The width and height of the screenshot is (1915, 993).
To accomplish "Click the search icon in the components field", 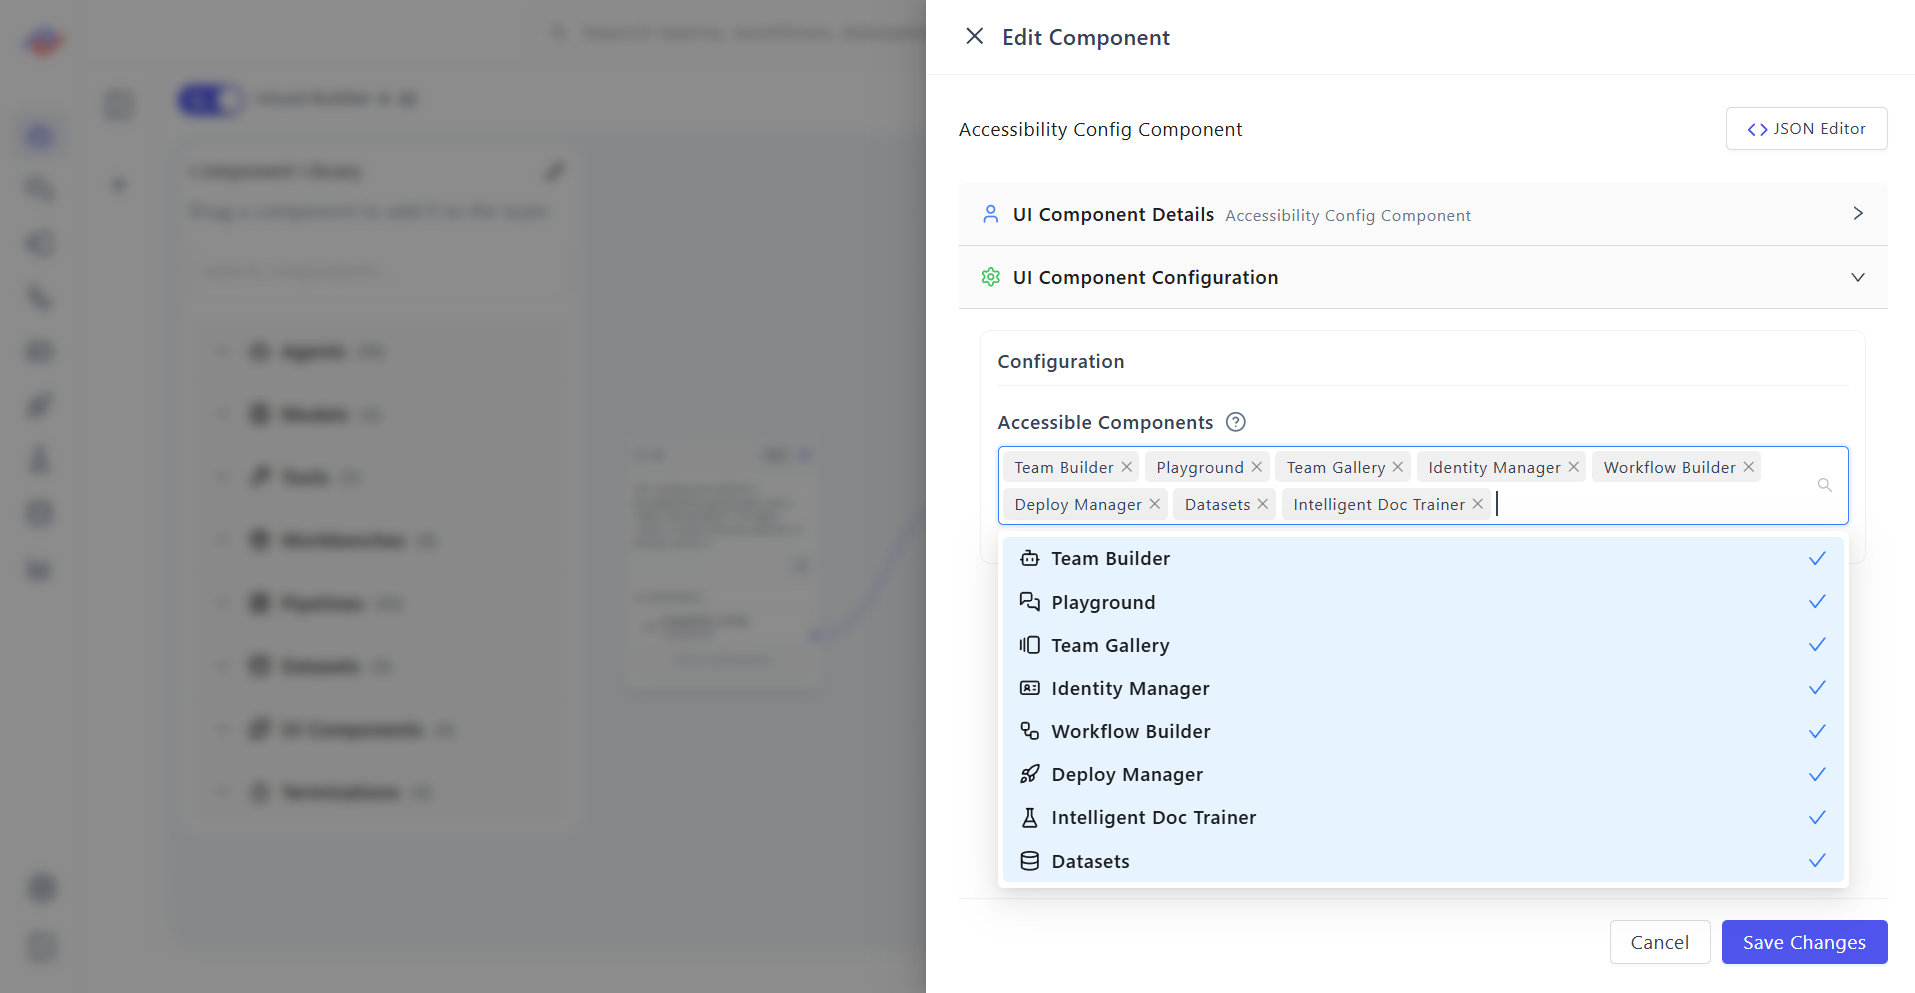I will [x=1824, y=485].
